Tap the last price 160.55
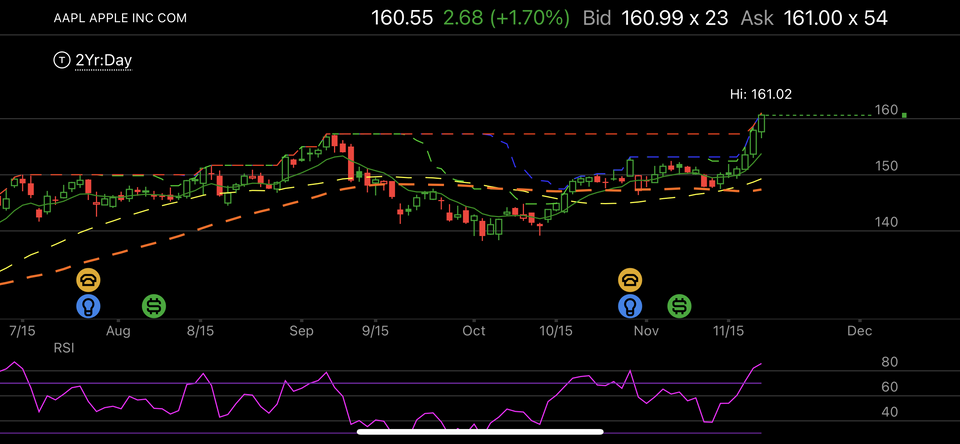Viewport: 960px width, 444px height. 403,18
